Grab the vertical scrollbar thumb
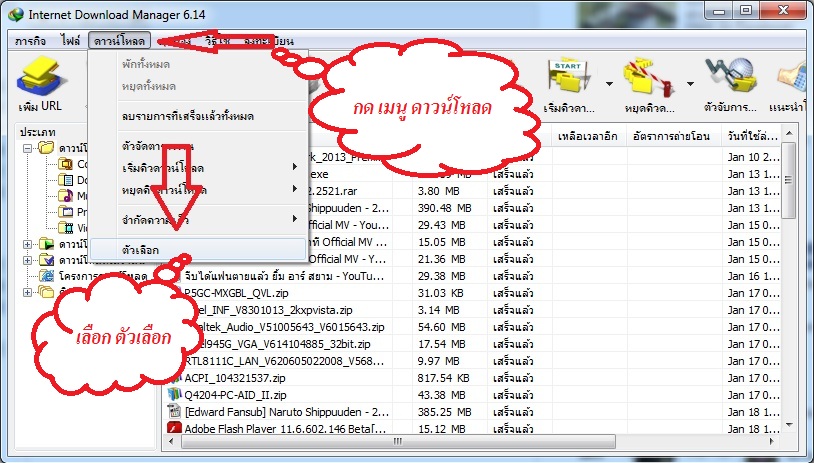The image size is (814, 463). point(789,180)
